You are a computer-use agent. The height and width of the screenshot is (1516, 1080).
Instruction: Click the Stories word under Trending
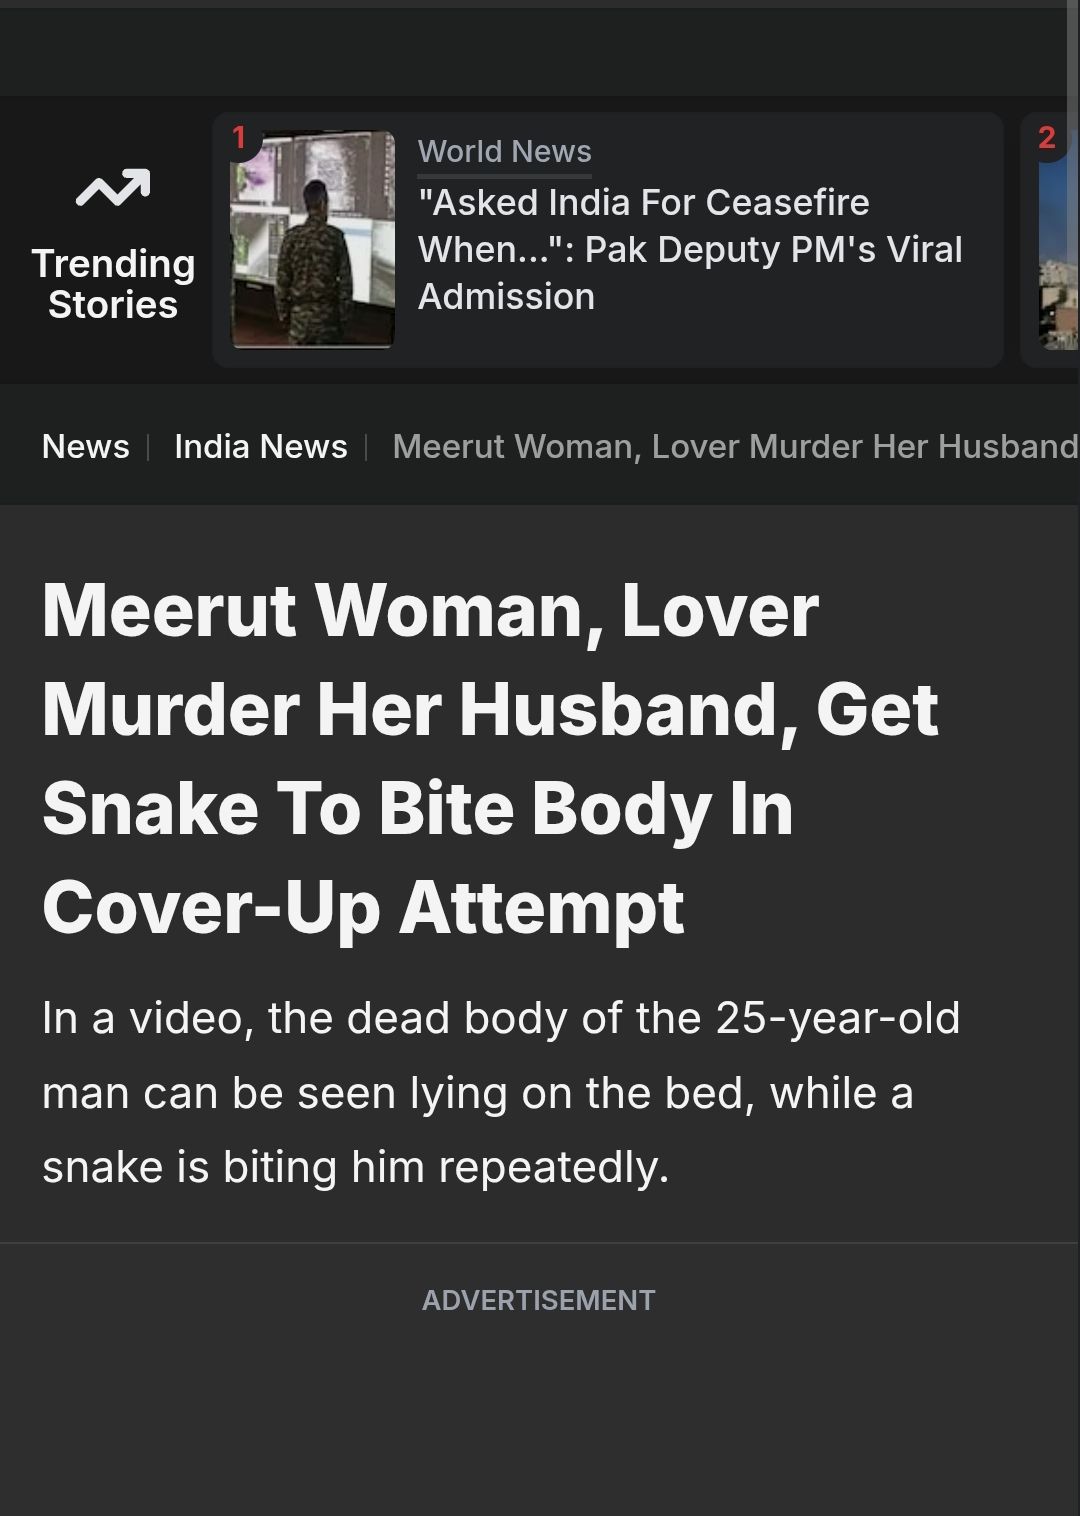click(x=113, y=305)
